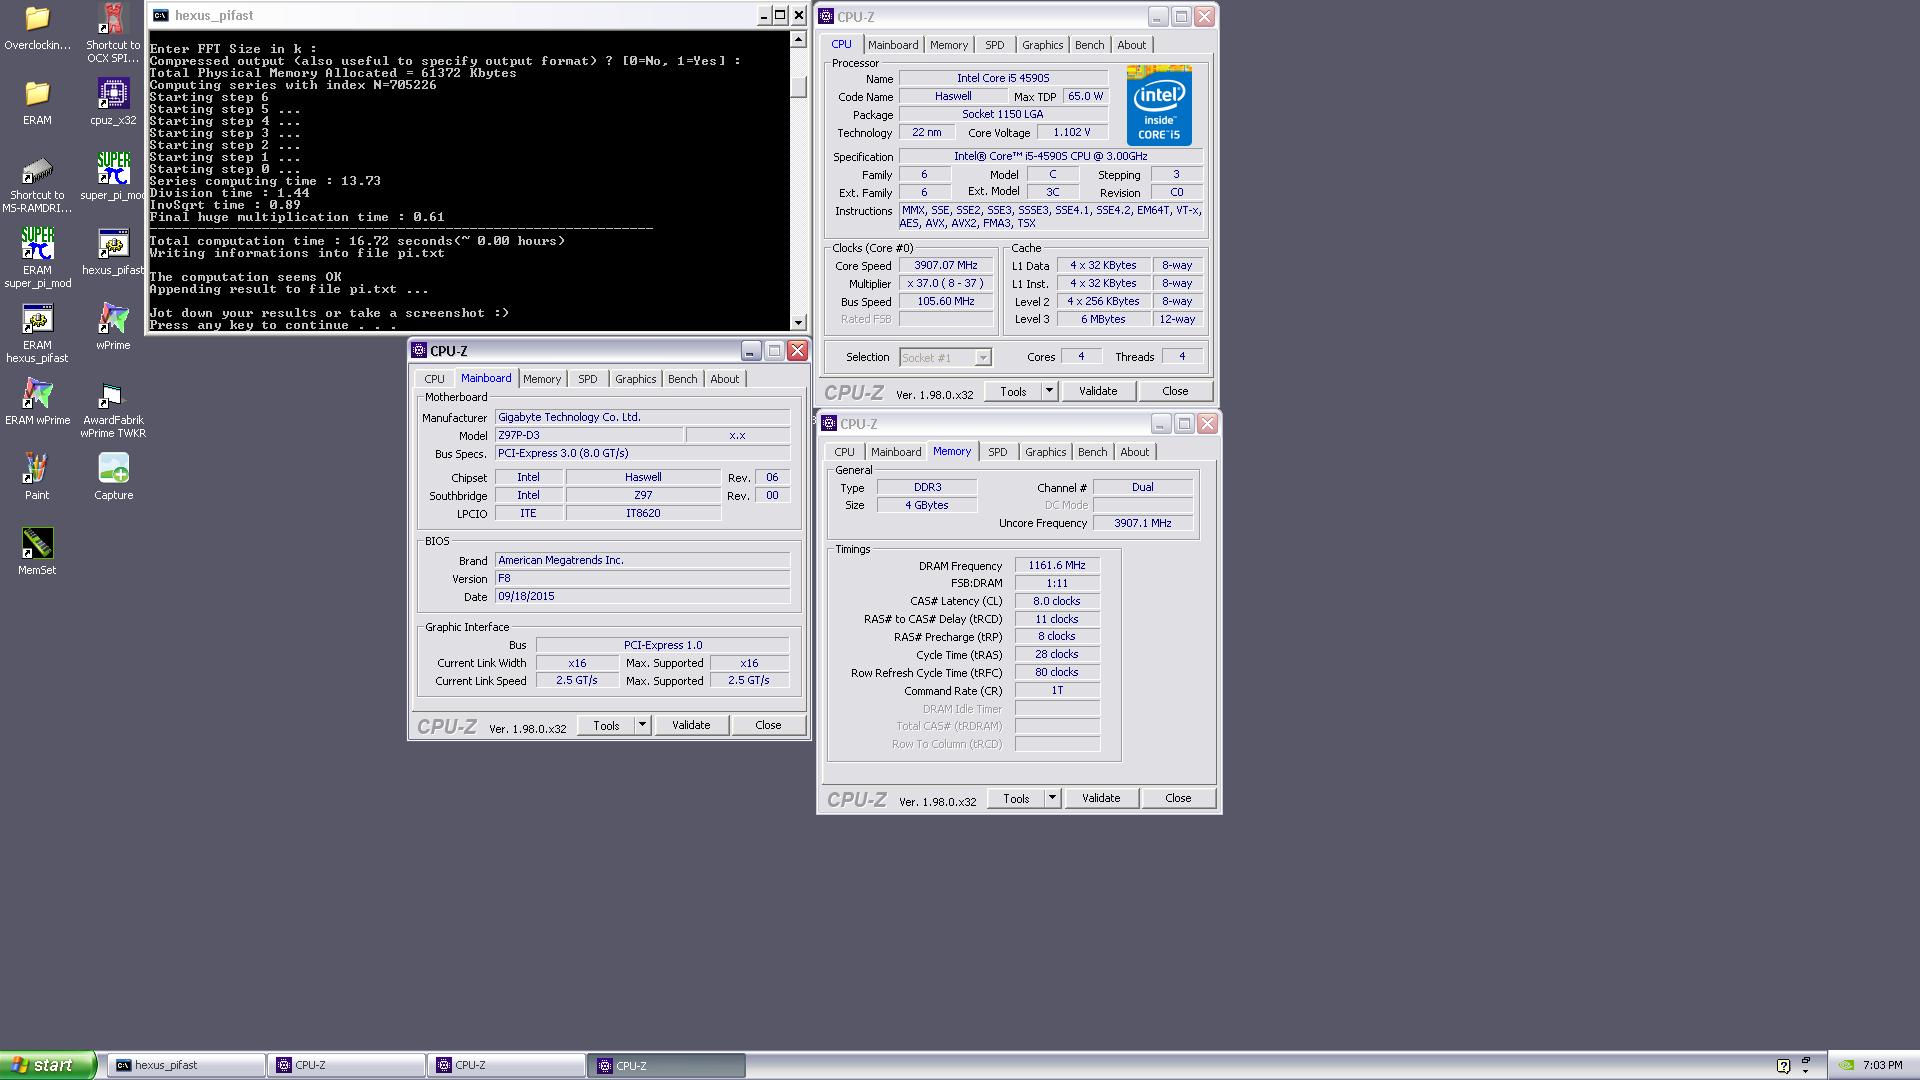Screen dimensions: 1920x1080
Task: Click console scrollbar up arrow
Action: click(x=798, y=40)
